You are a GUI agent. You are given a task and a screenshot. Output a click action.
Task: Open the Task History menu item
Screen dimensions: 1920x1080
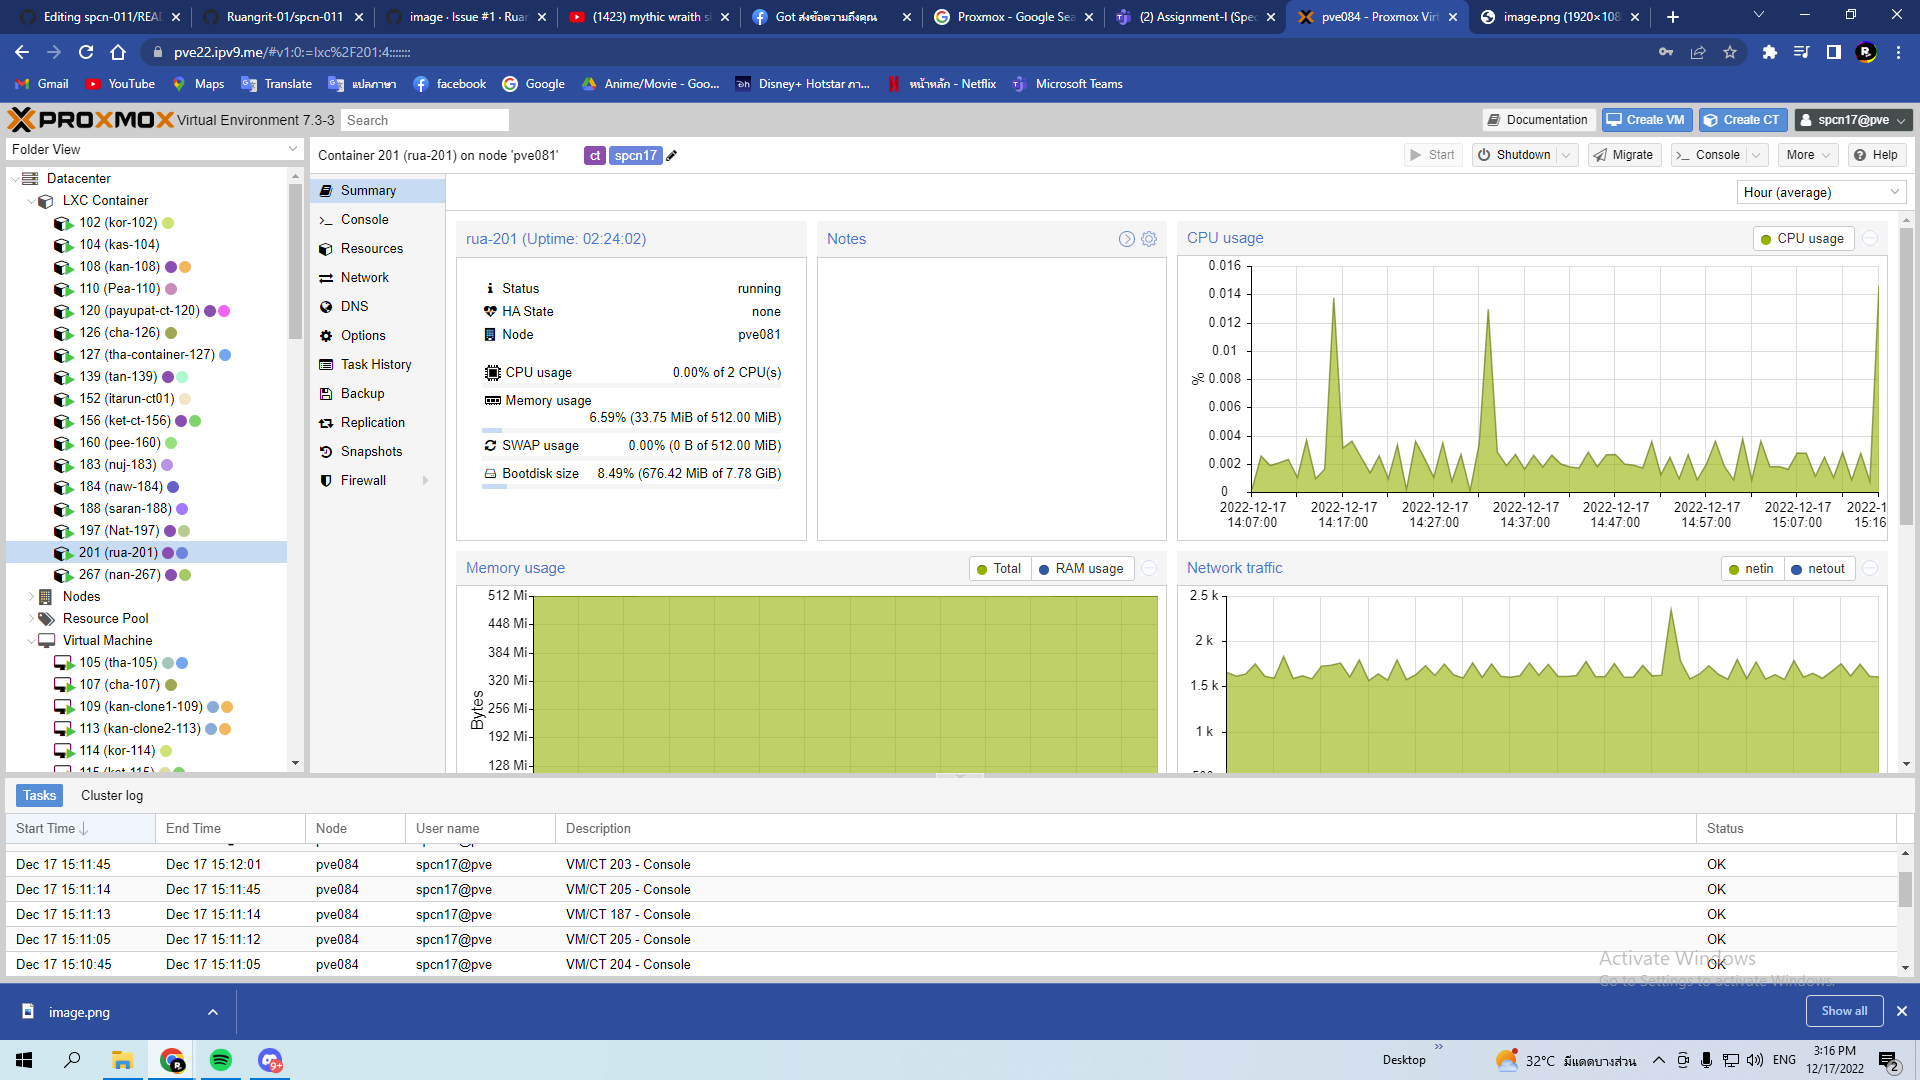coord(376,365)
